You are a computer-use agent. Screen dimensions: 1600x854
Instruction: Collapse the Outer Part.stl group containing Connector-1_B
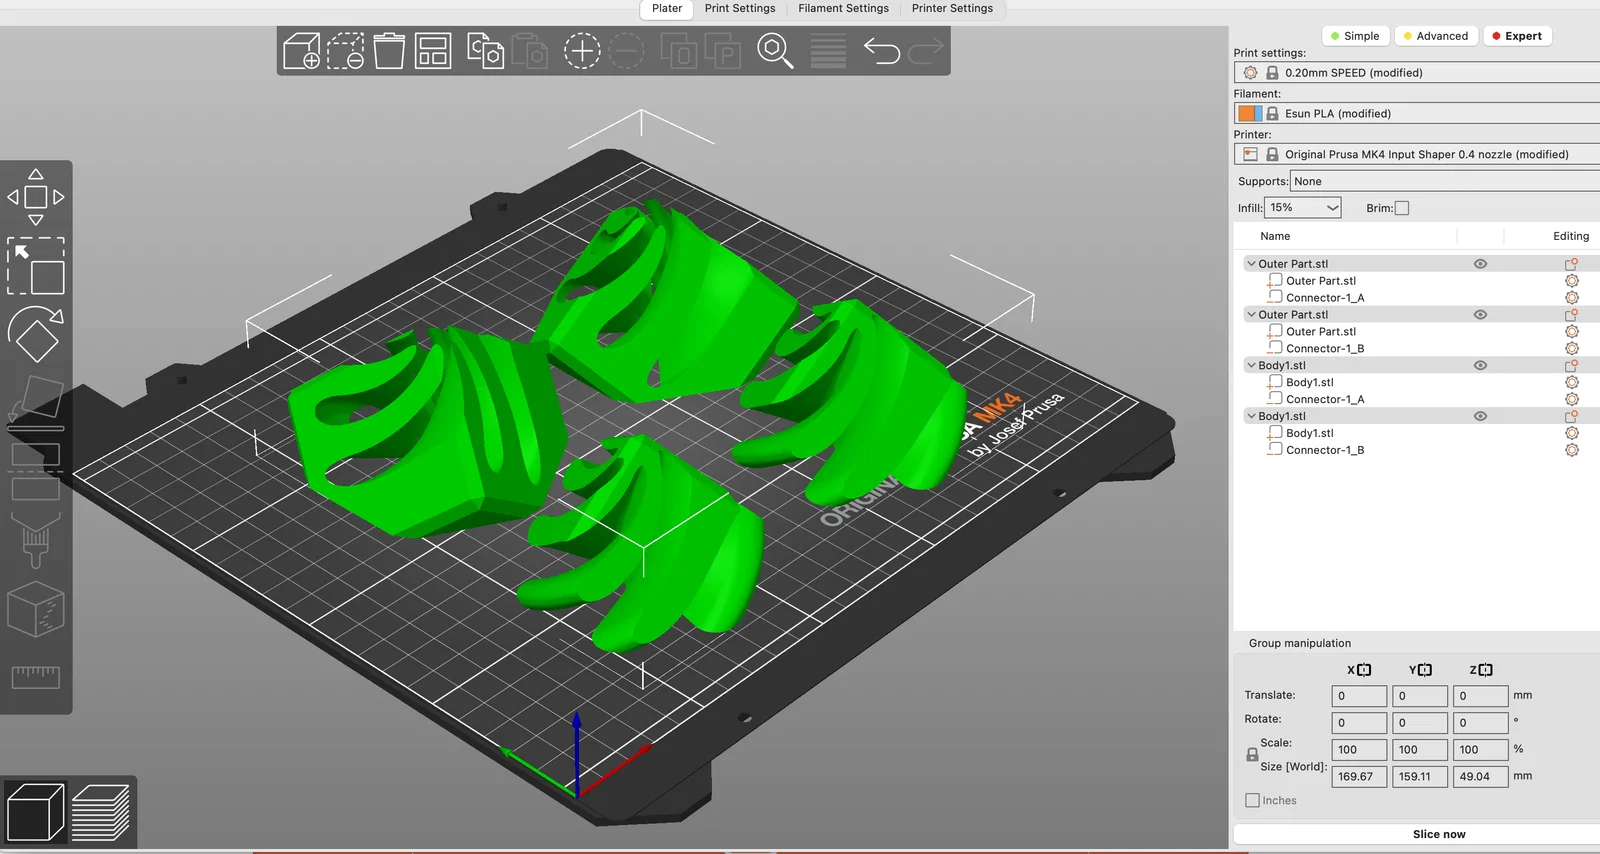1251,315
